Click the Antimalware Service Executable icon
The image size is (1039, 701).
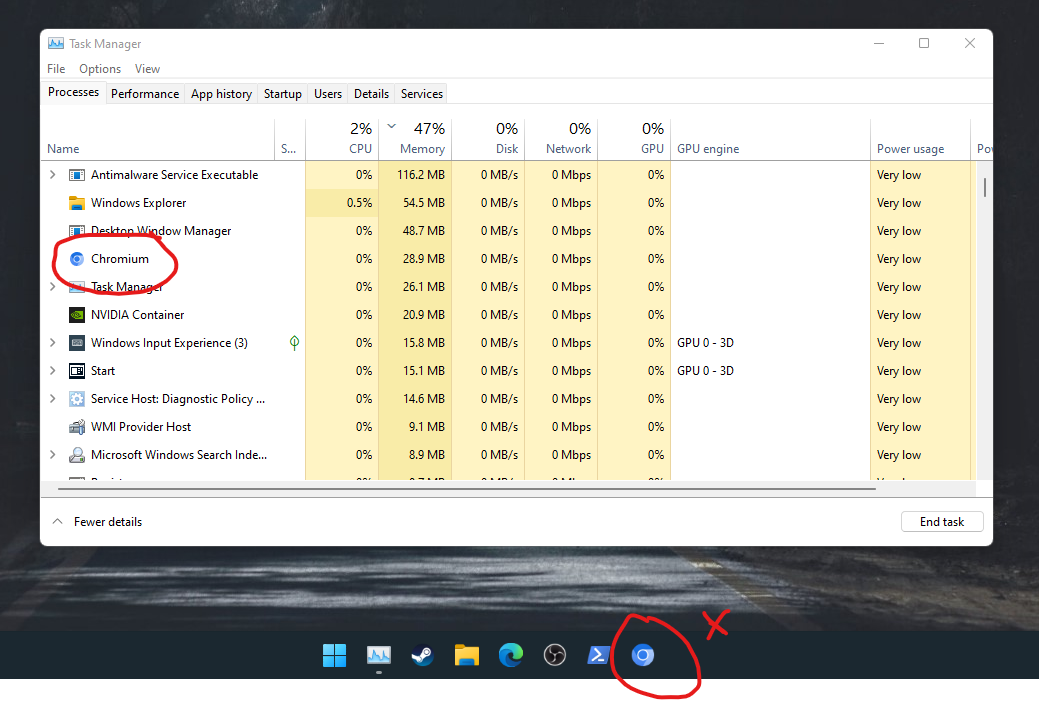point(77,175)
